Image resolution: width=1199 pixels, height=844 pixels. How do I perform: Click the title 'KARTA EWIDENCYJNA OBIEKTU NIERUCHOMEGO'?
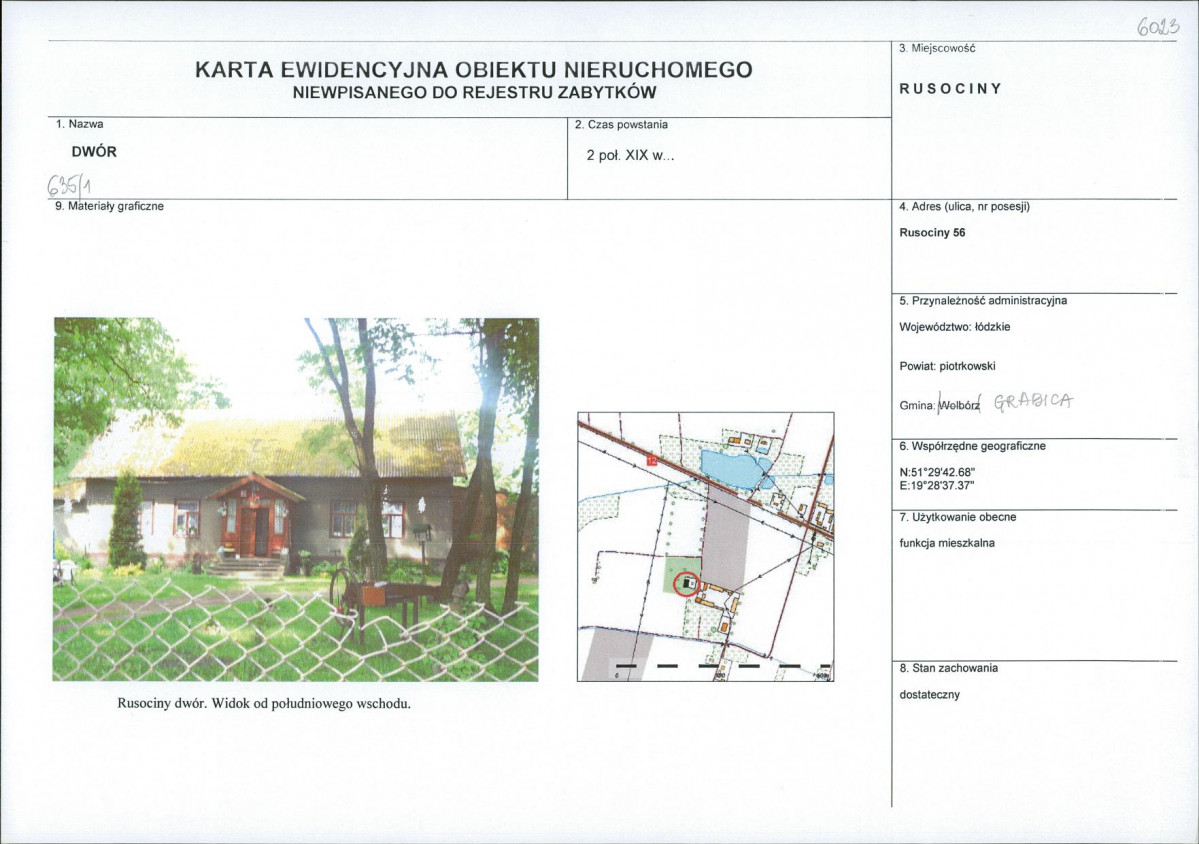[473, 70]
